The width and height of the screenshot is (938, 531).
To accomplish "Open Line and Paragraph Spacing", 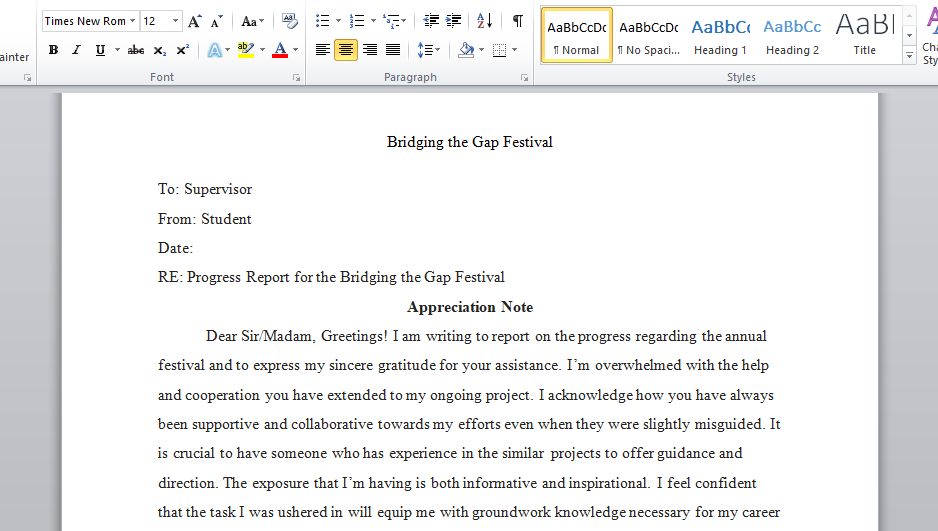I will [x=425, y=50].
